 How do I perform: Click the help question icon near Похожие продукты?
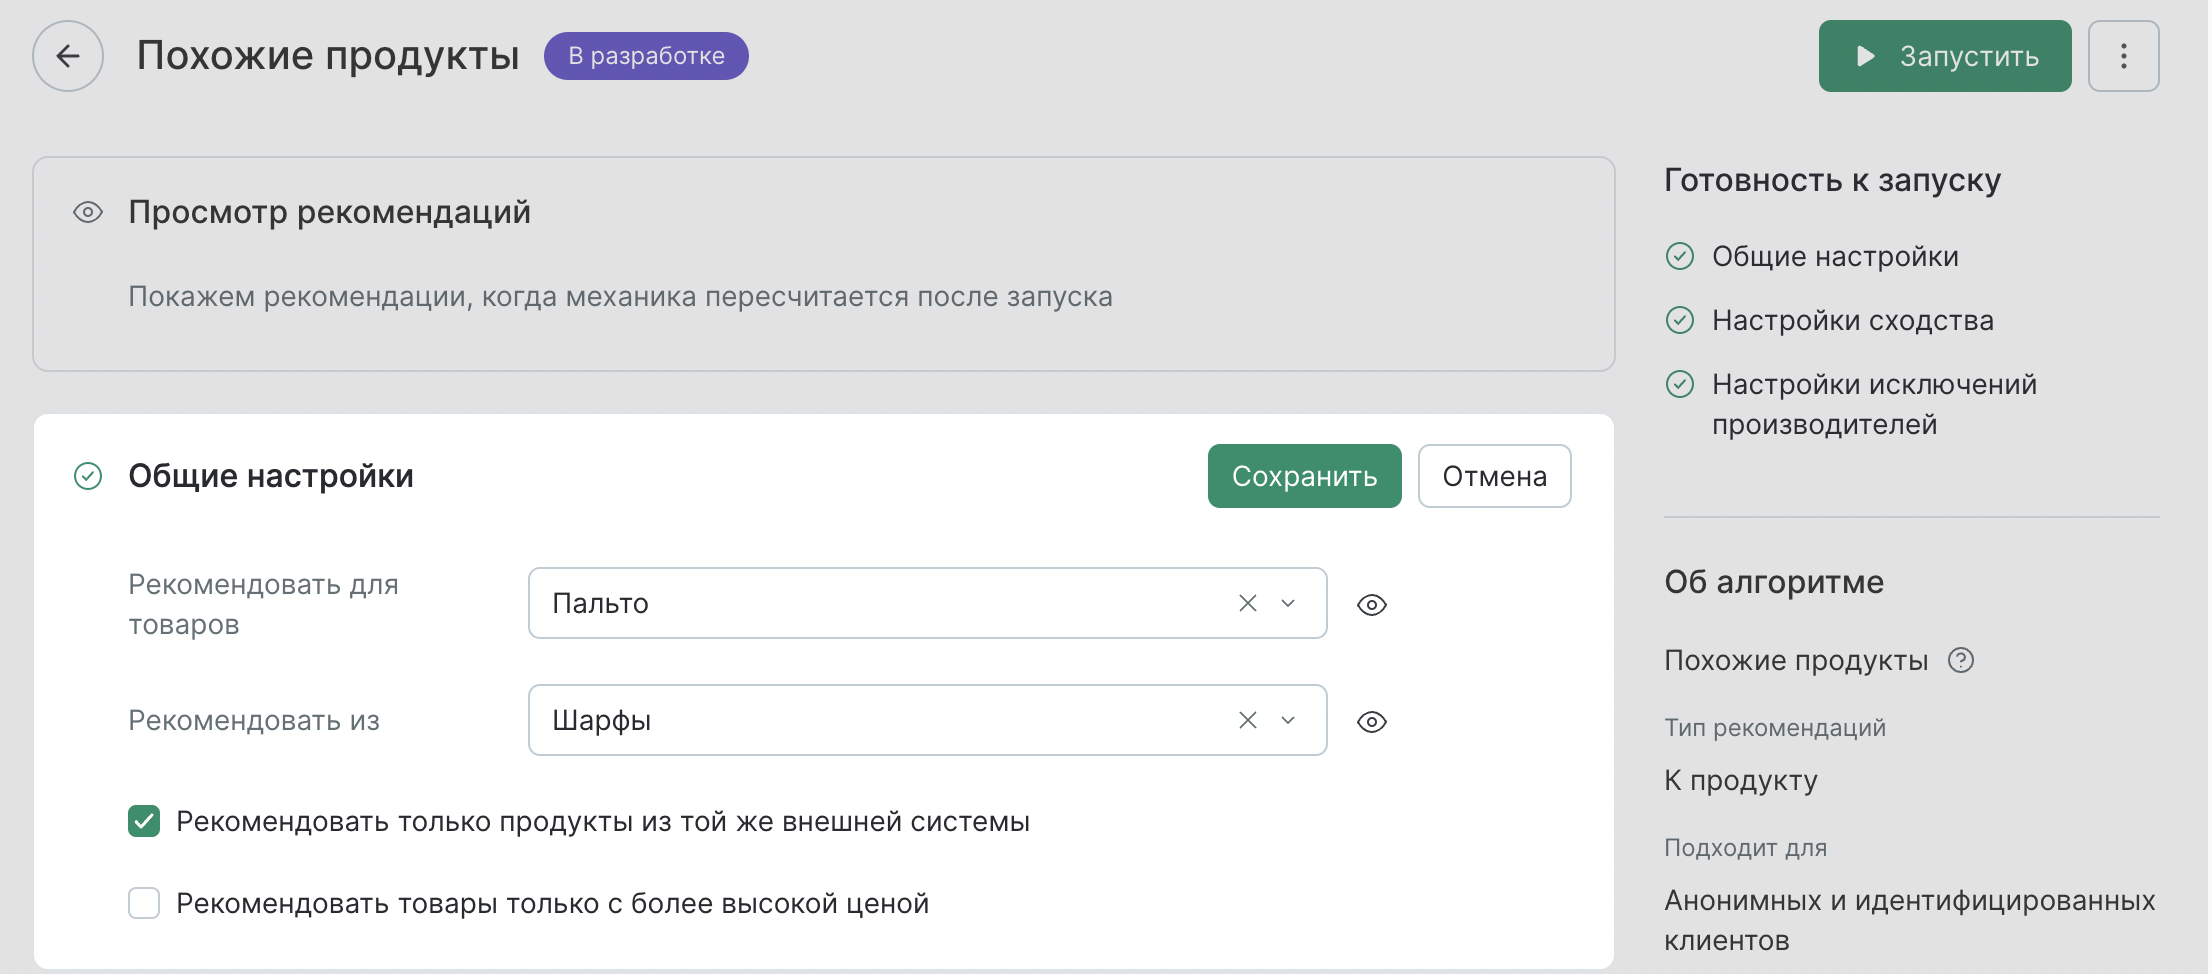click(x=1960, y=660)
